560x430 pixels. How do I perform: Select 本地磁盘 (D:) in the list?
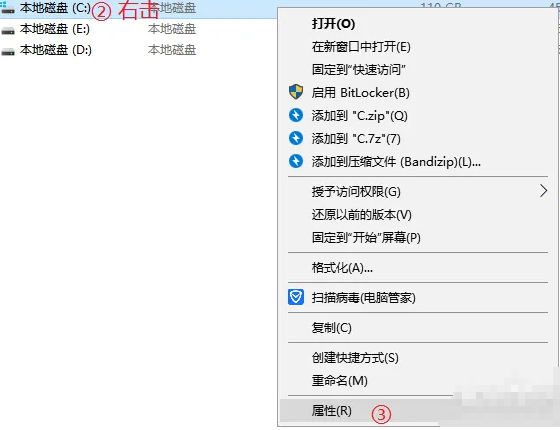56,50
